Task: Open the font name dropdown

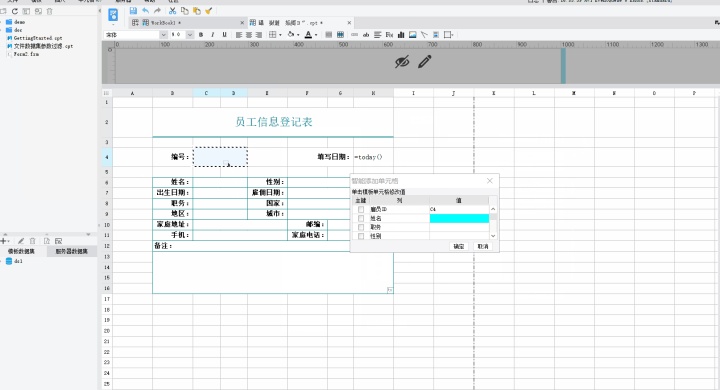Action: [x=163, y=35]
